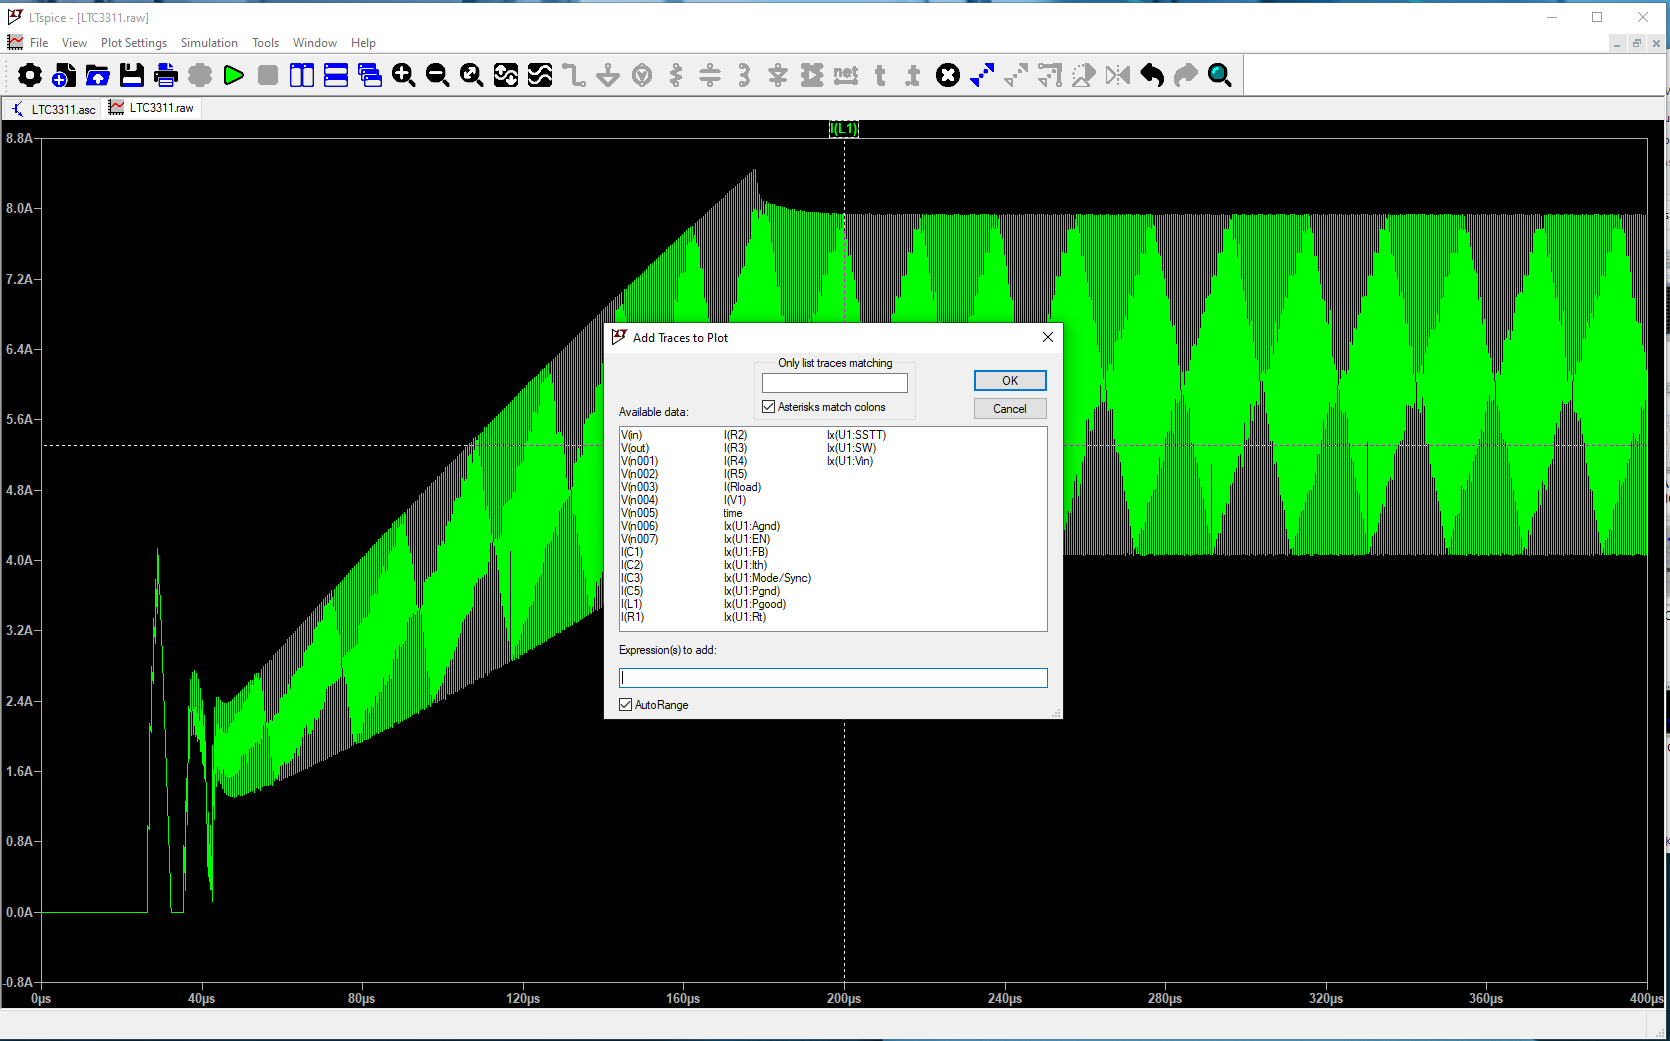Click the Only list traces matching field
This screenshot has height=1041, width=1670.
pyautogui.click(x=834, y=383)
